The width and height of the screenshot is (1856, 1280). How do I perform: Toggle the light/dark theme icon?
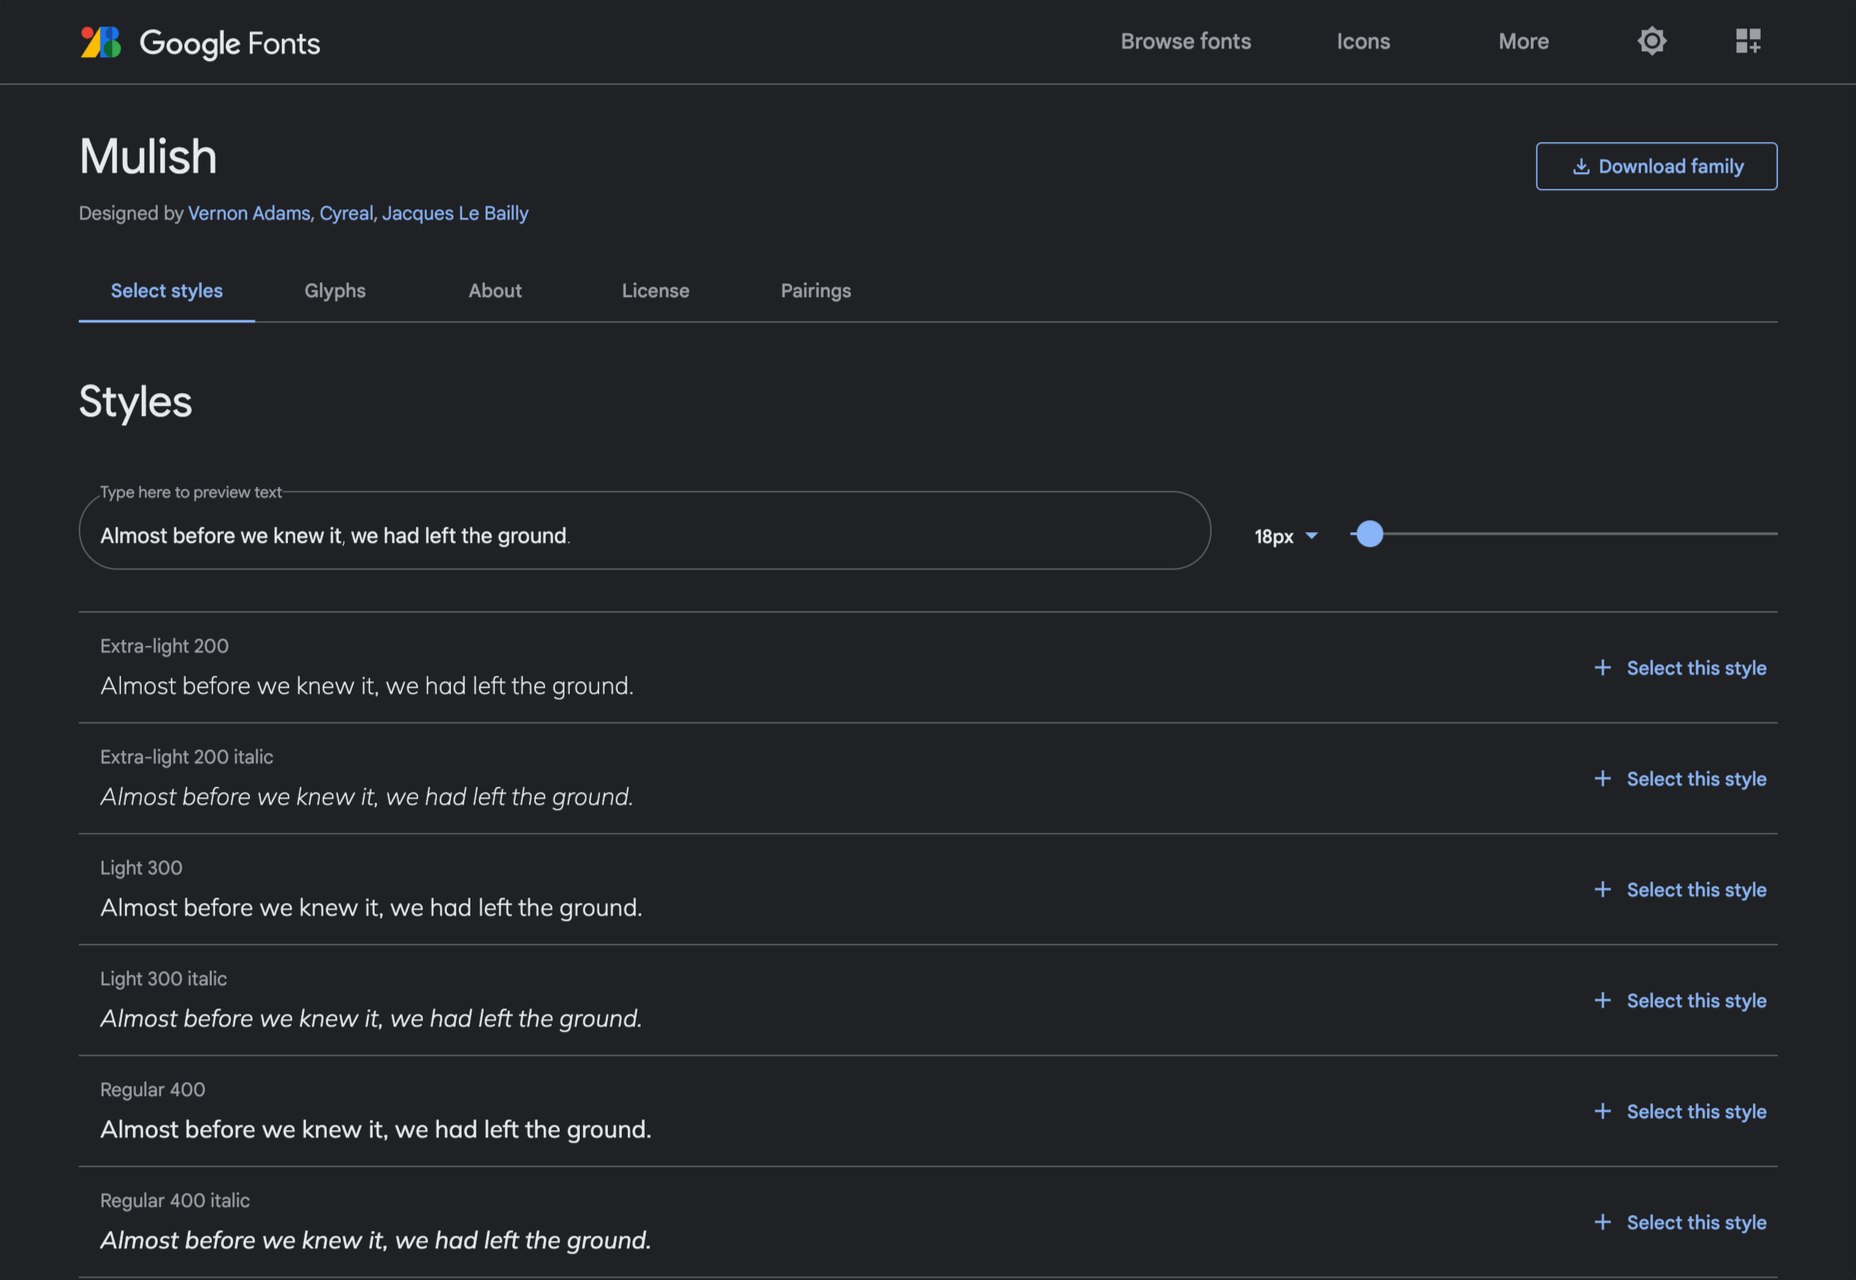(1652, 41)
